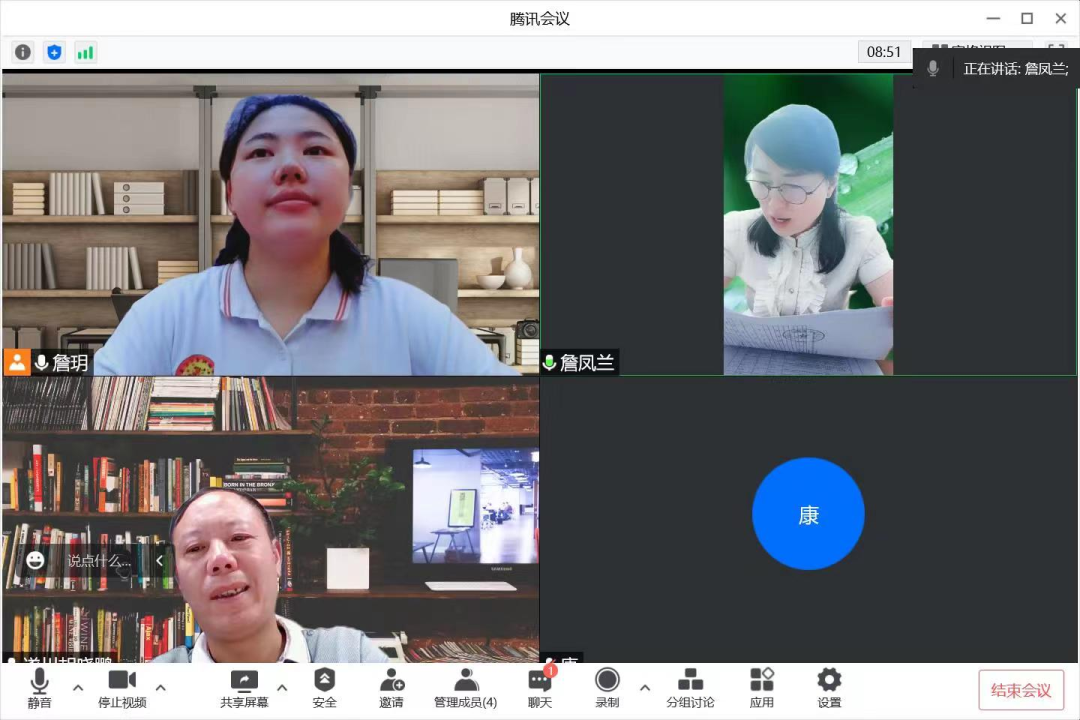Open the meeting info icon
Image resolution: width=1080 pixels, height=720 pixels.
(23, 52)
